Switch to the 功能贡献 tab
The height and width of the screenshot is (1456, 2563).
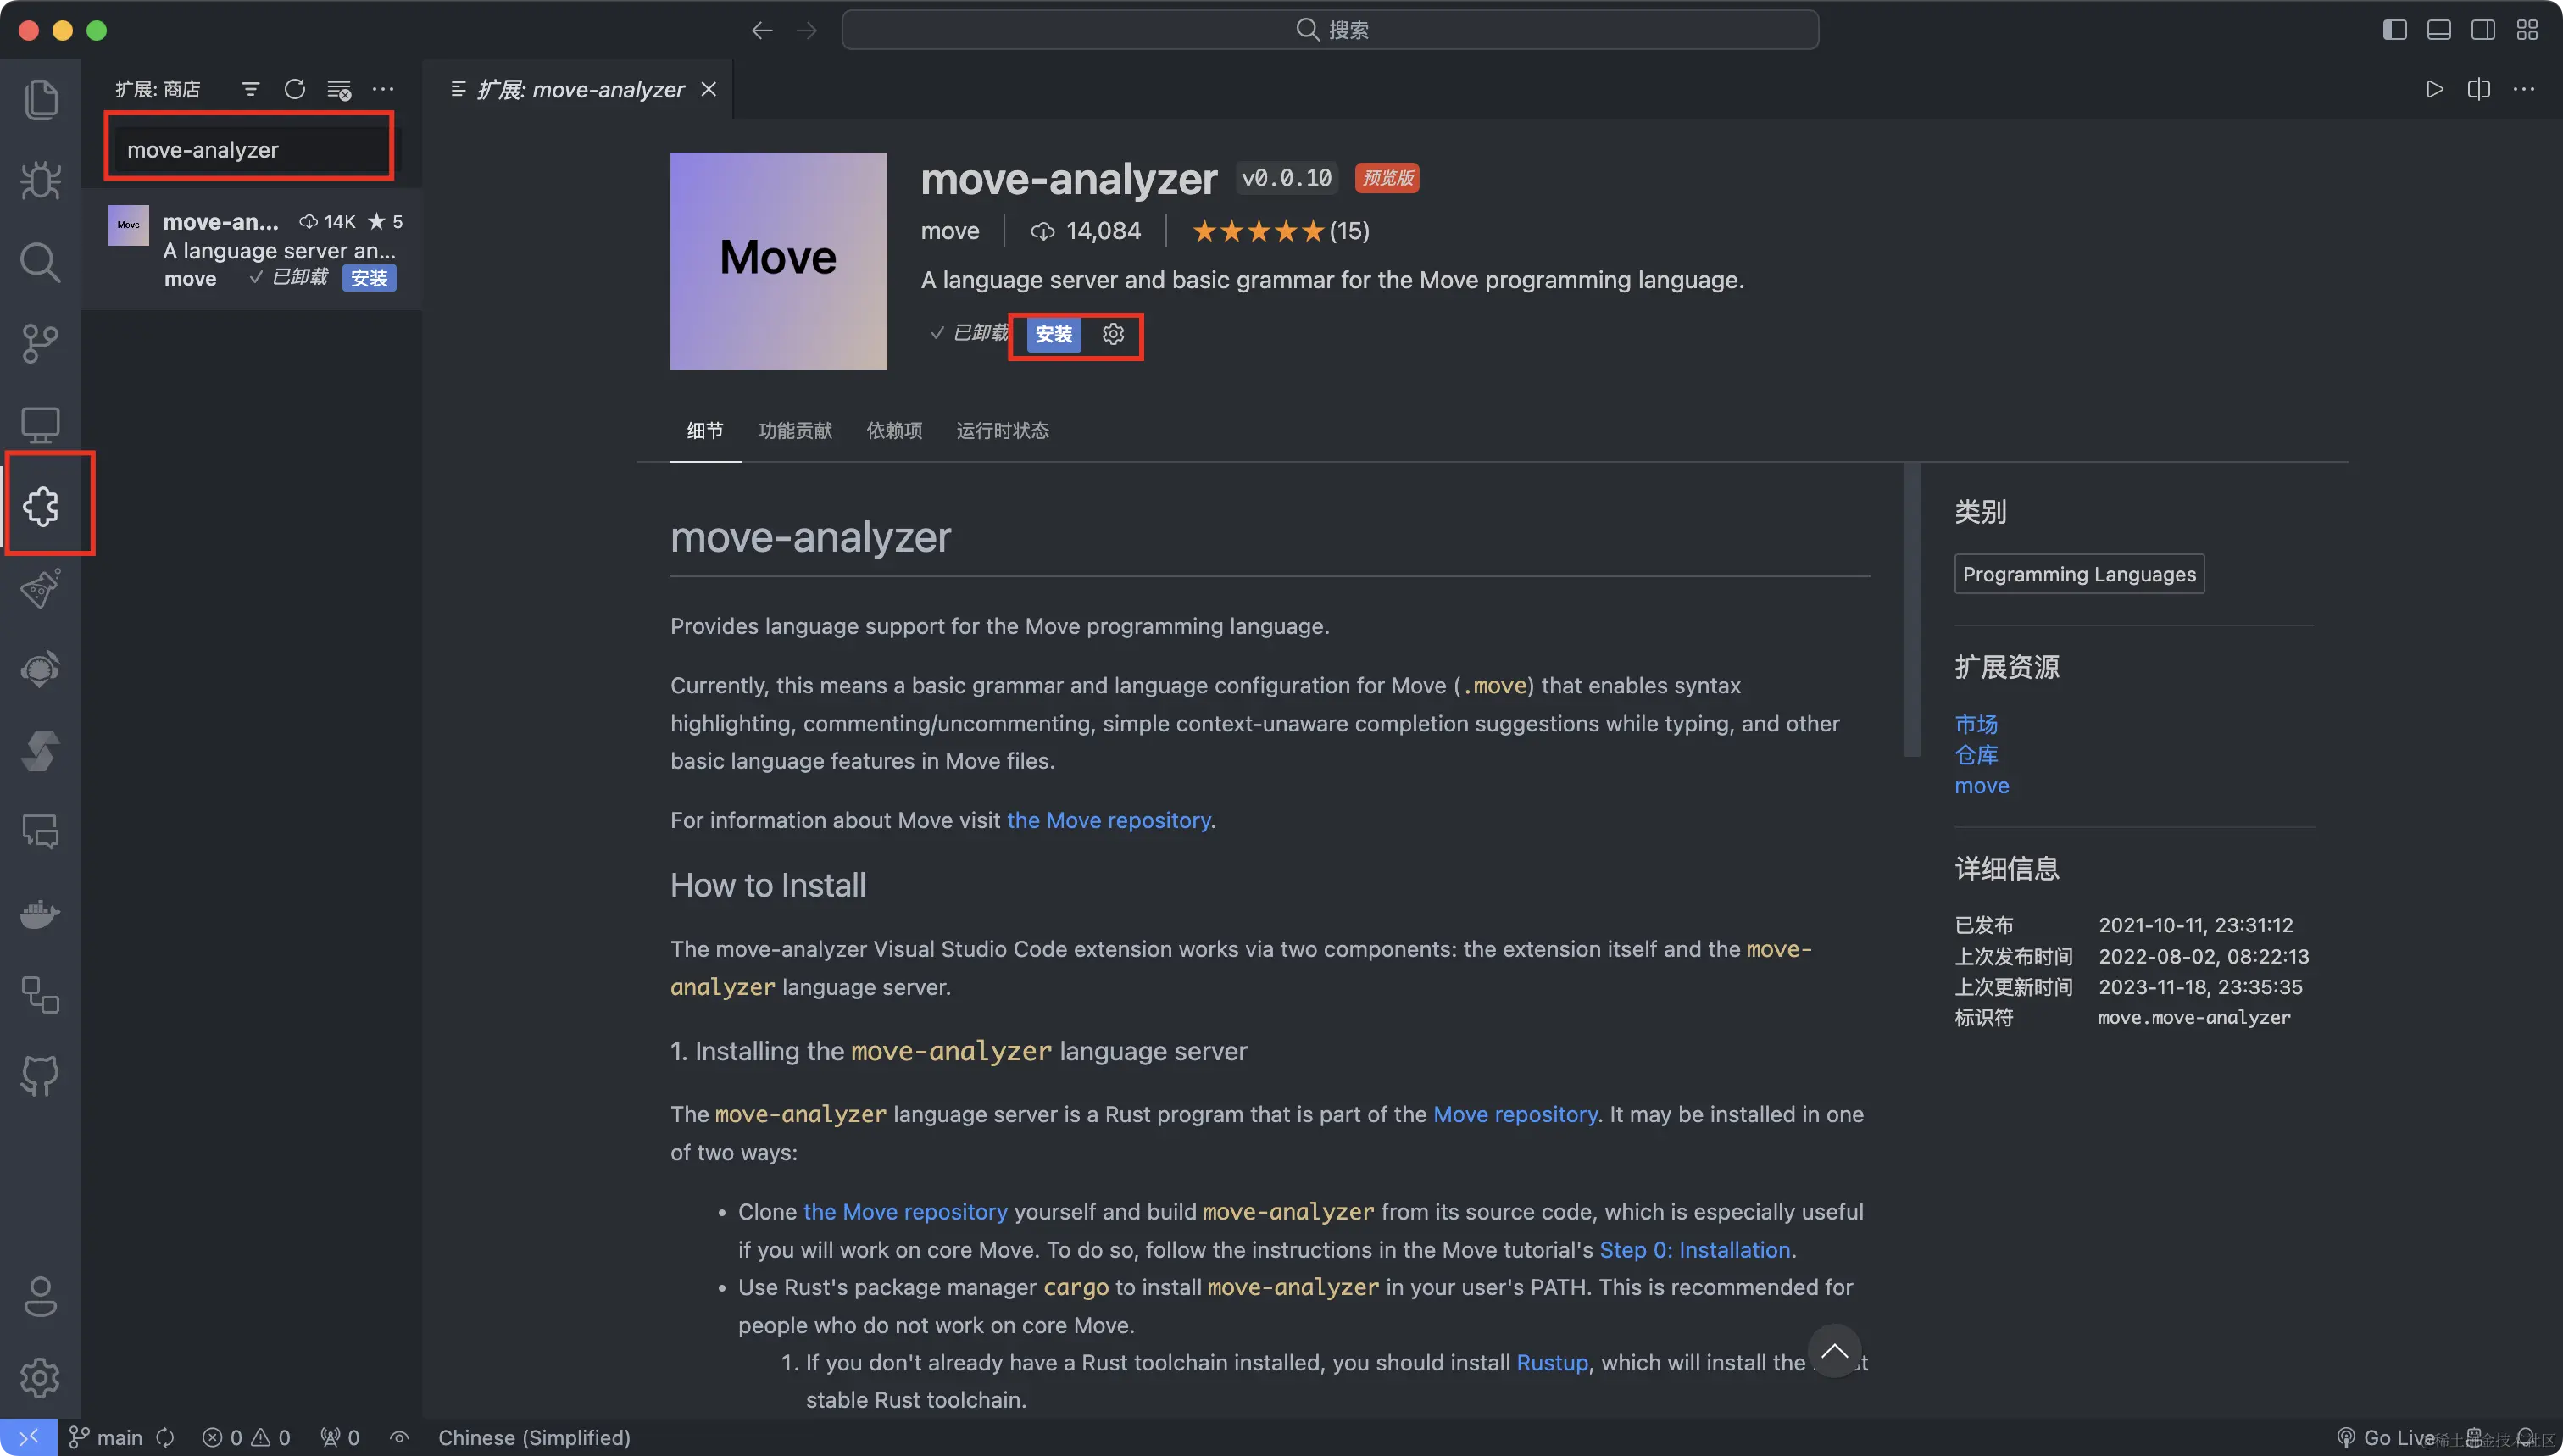tap(794, 431)
